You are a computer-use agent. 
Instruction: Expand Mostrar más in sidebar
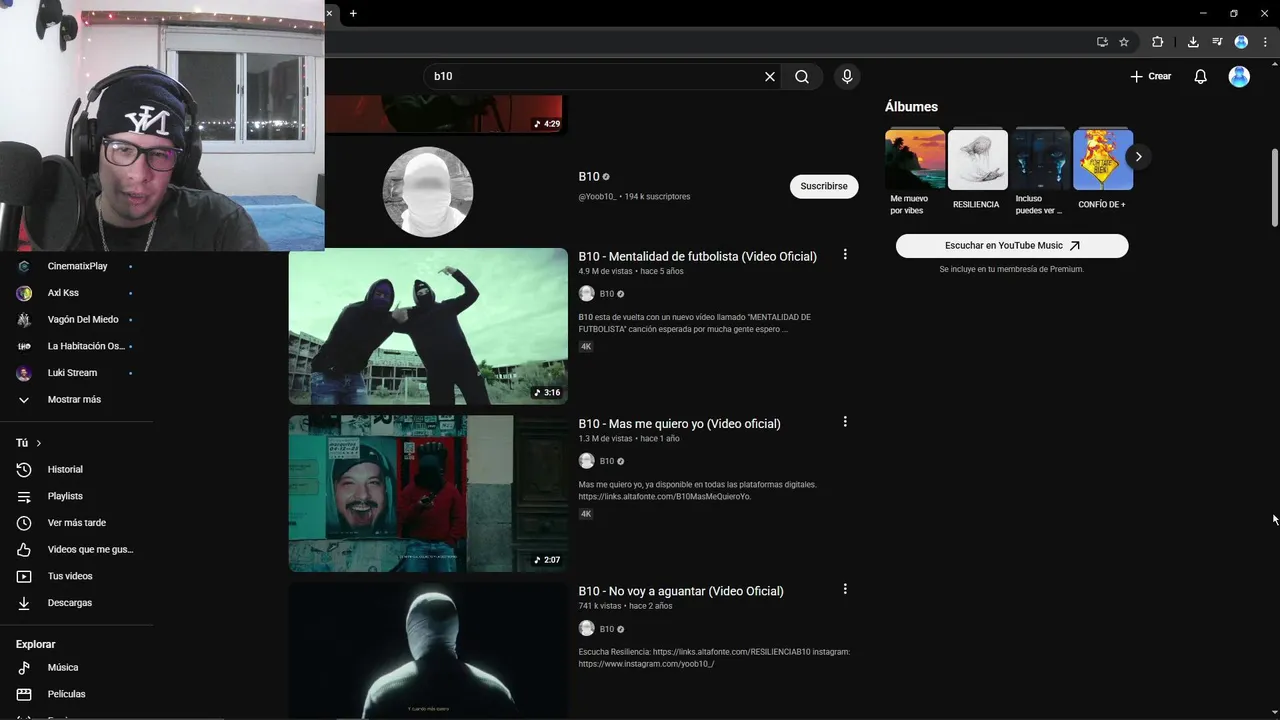(x=76, y=400)
